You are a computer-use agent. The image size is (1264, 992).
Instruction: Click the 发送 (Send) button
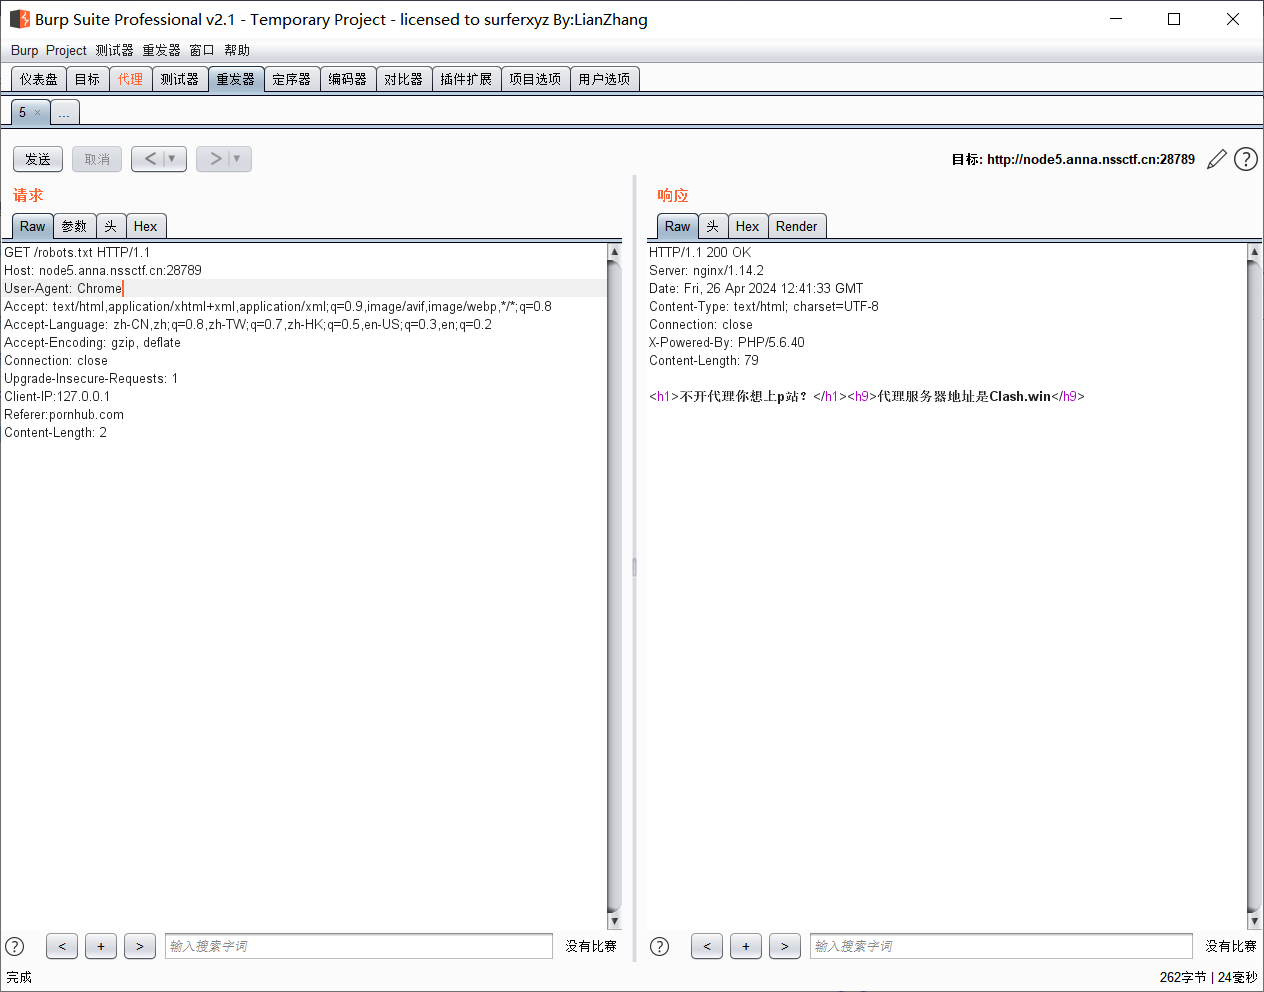[38, 159]
